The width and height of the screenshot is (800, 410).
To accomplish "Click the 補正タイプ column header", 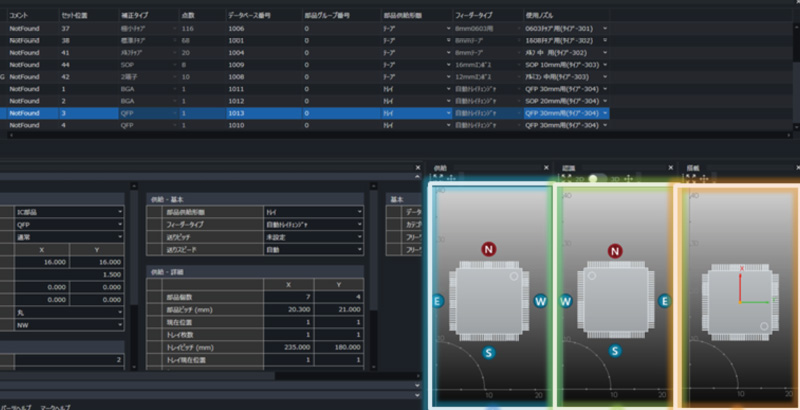I will point(135,17).
